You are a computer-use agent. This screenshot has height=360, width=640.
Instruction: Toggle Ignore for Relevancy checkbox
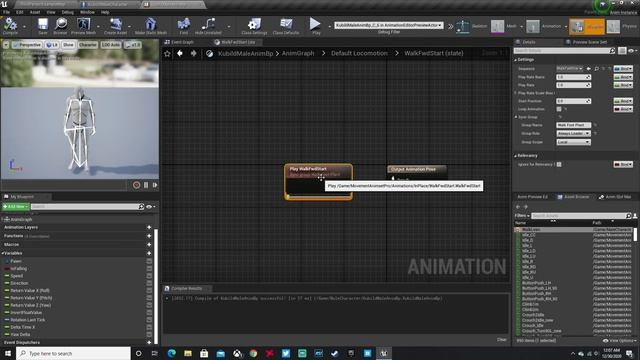pyautogui.click(x=559, y=164)
